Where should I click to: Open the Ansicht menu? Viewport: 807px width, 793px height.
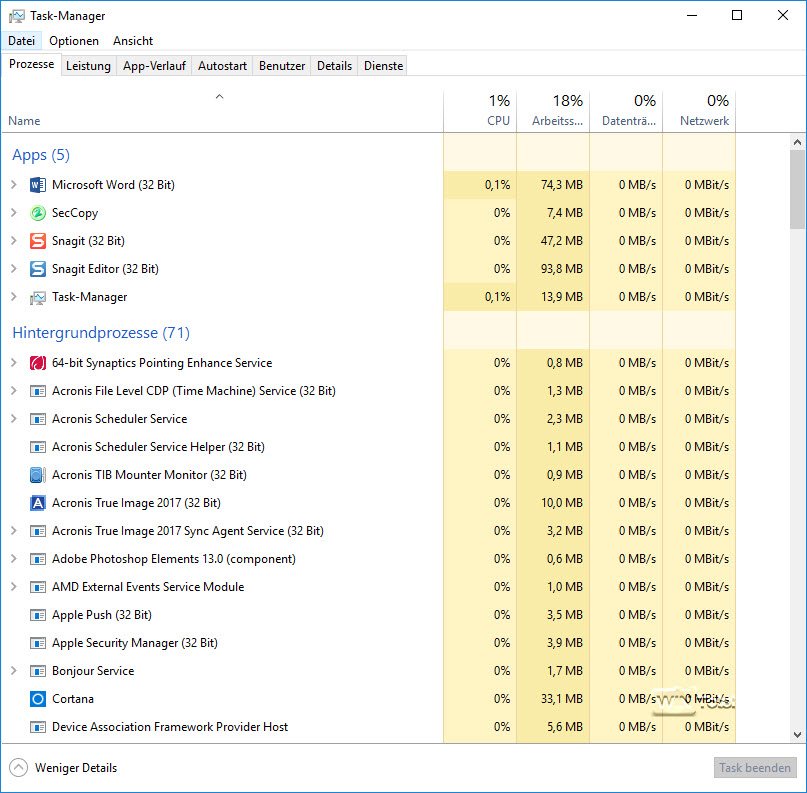133,41
